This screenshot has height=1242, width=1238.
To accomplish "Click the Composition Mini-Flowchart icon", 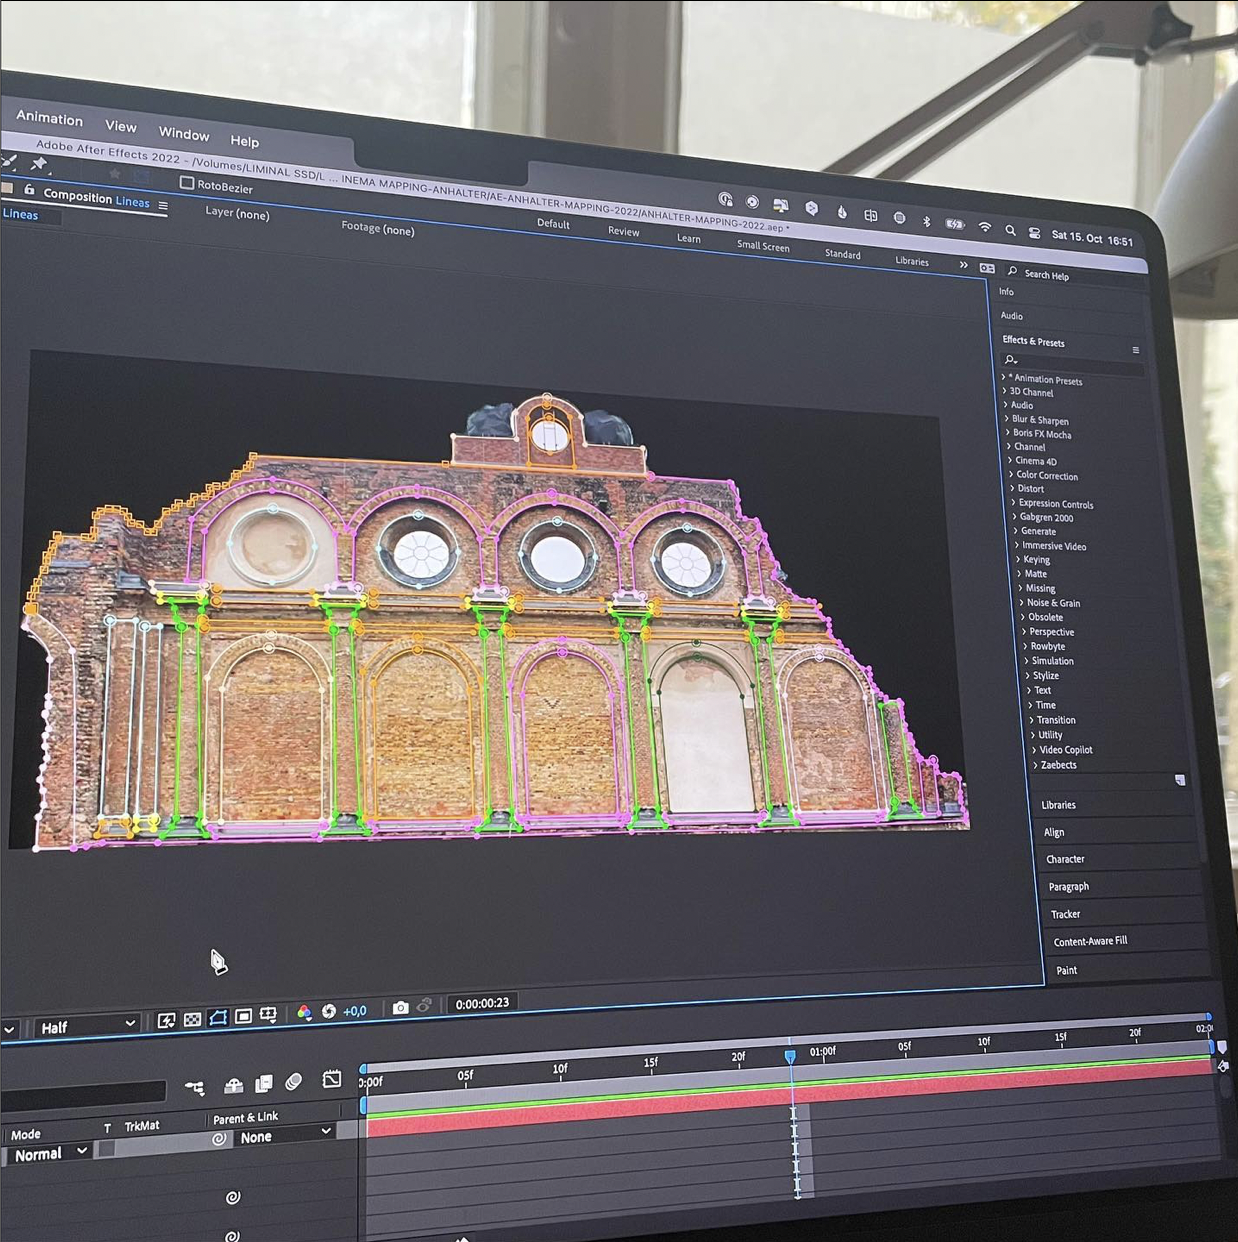I will [x=195, y=1087].
